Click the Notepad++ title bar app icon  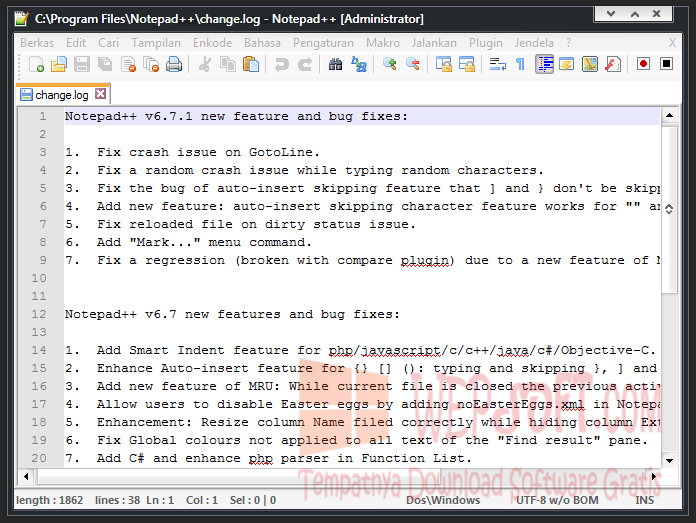[21, 19]
